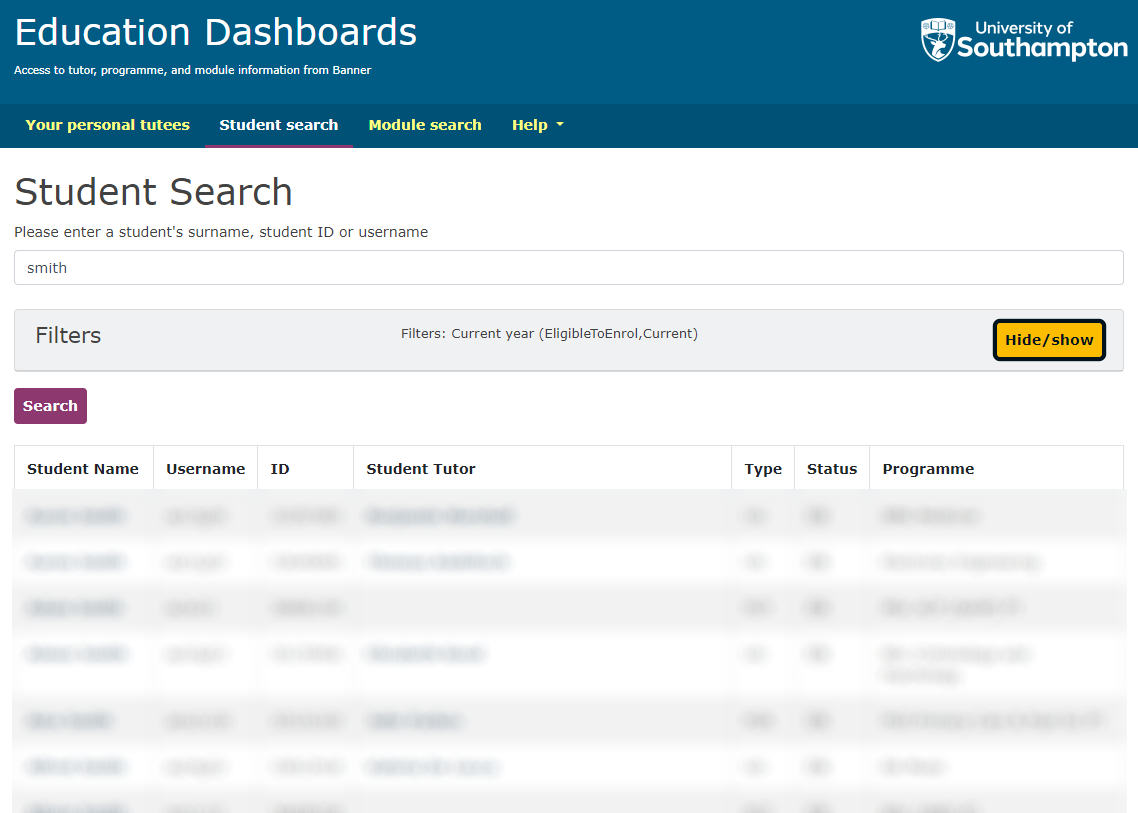Click the Status column header

pyautogui.click(x=831, y=468)
